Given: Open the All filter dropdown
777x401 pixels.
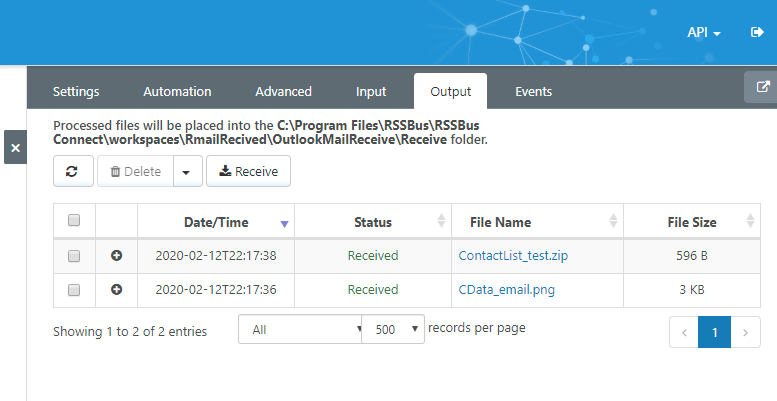Looking at the screenshot, I should click(300, 329).
